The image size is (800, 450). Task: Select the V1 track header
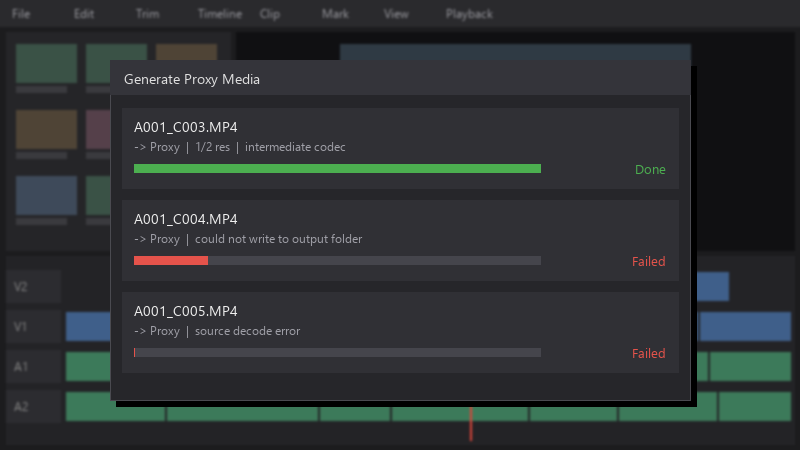[34, 327]
